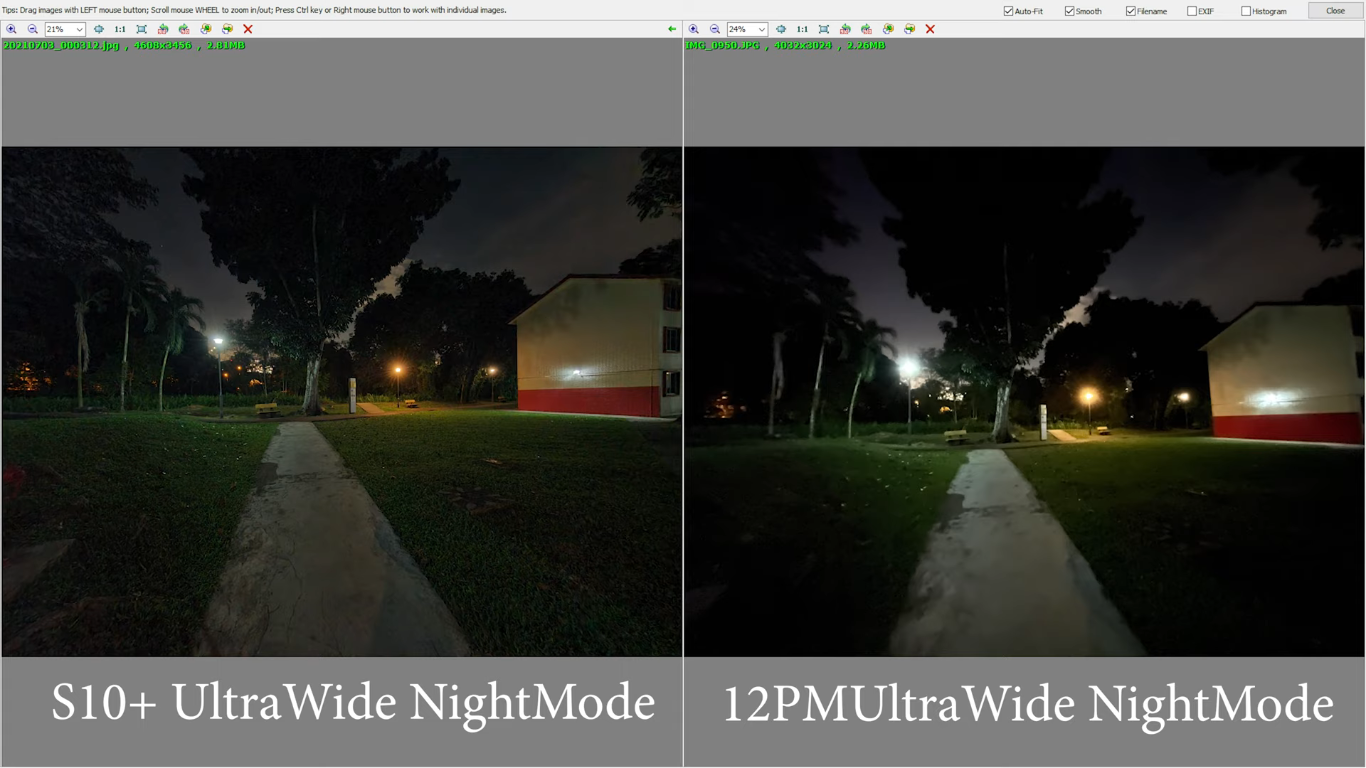Rotate the left image counter-clockwise
Image resolution: width=1366 pixels, height=768 pixels.
point(163,29)
